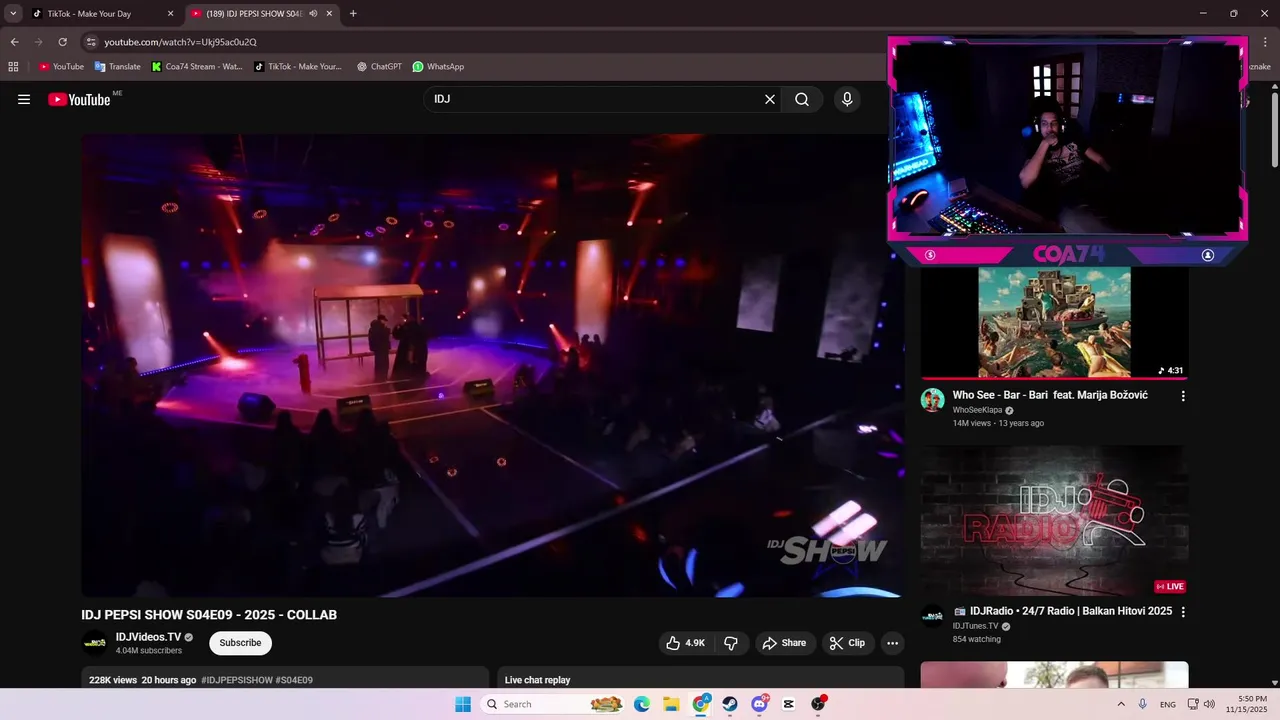Open the WhoSeeKlapa channel link
1280x720 pixels.
pyautogui.click(x=978, y=410)
